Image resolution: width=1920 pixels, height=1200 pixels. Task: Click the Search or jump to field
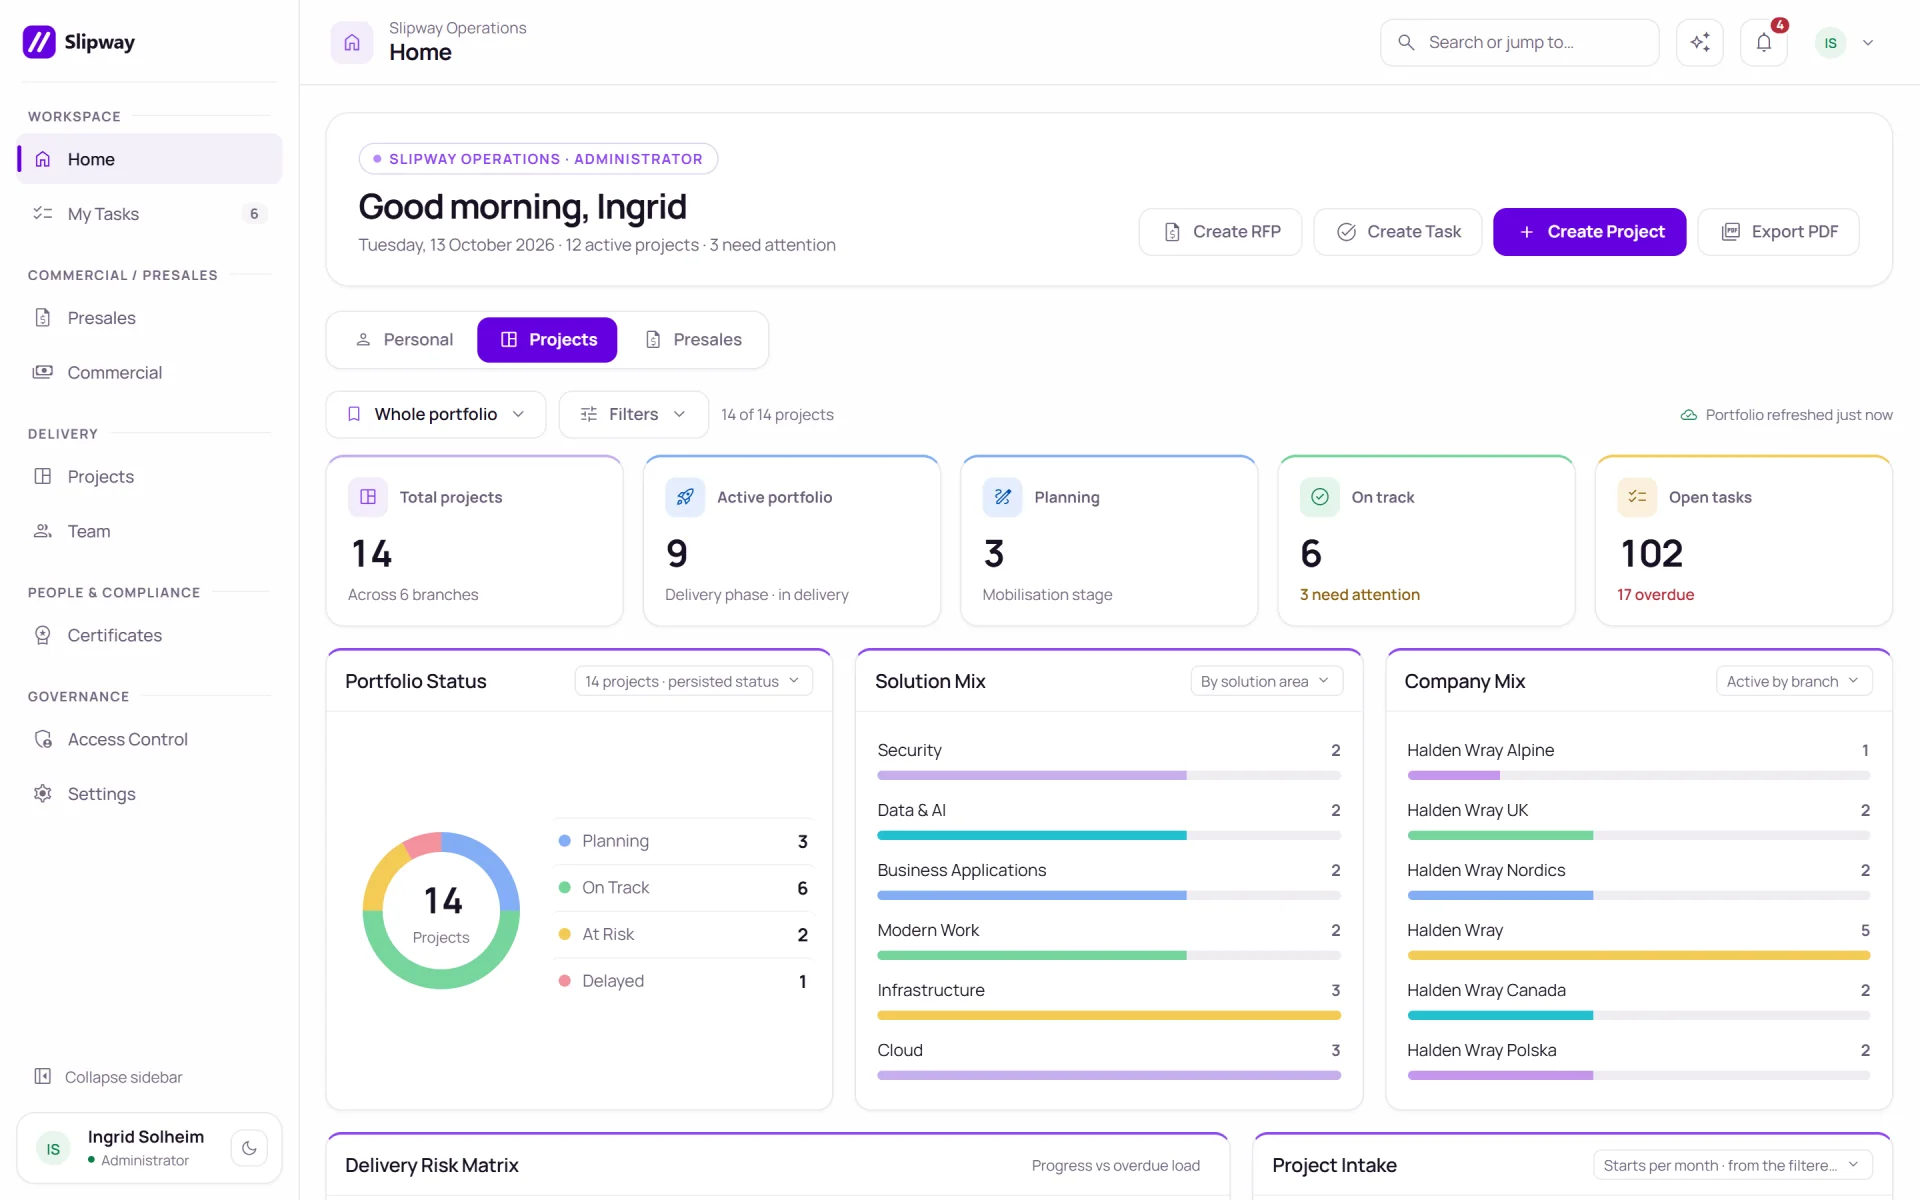[1519, 42]
